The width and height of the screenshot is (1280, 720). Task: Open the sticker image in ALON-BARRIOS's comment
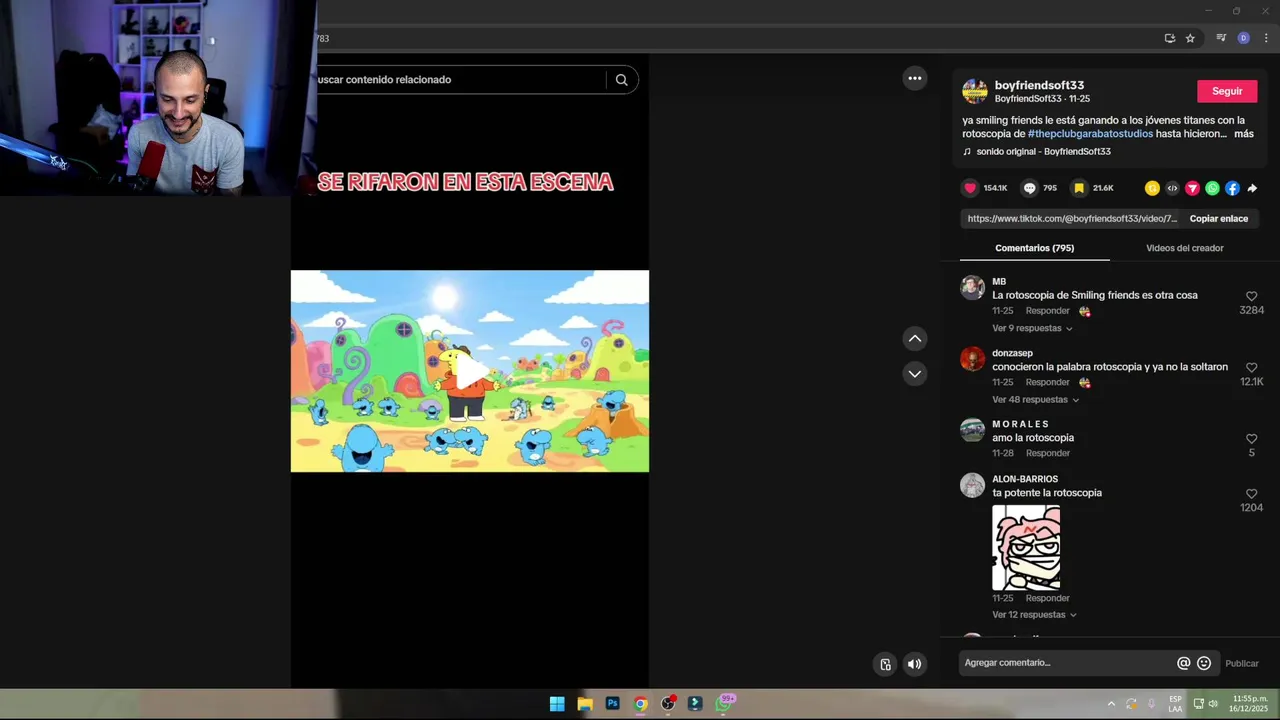coord(1026,547)
